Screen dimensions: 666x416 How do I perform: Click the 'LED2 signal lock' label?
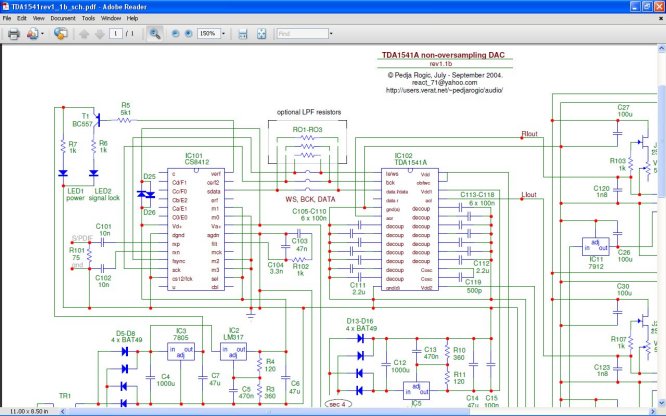tap(104, 195)
